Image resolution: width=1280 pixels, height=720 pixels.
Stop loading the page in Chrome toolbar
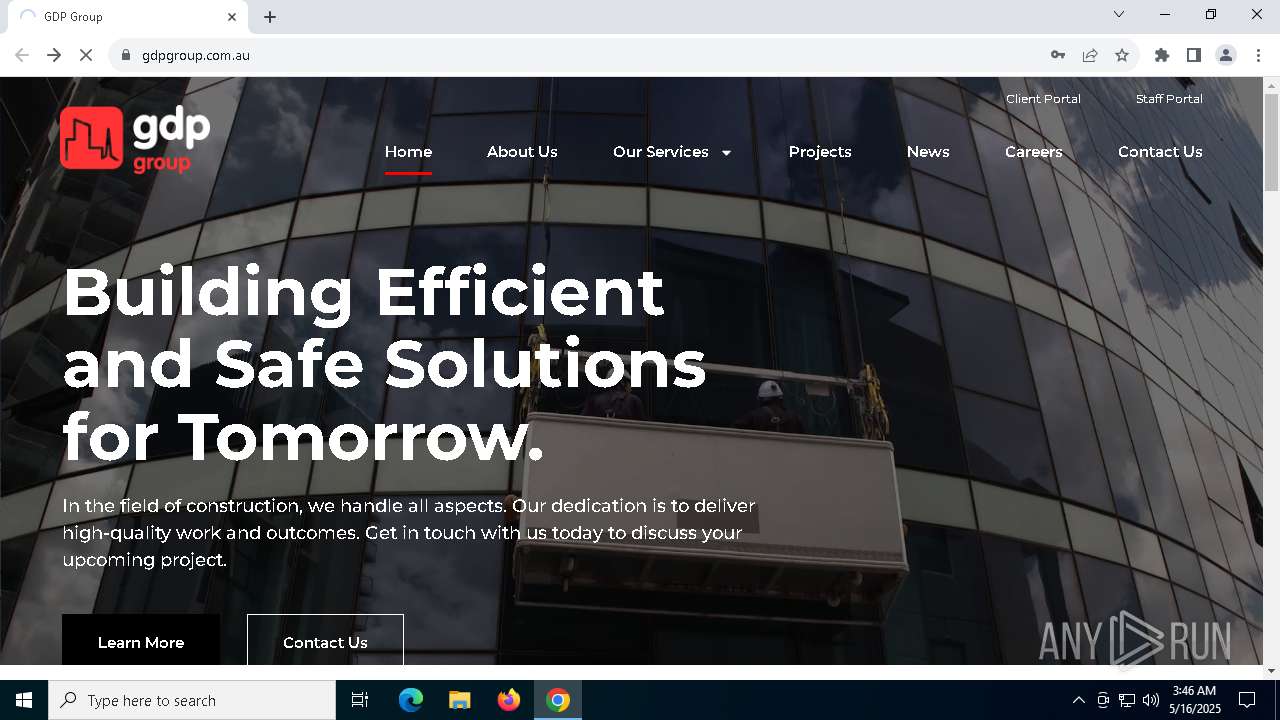tap(86, 55)
